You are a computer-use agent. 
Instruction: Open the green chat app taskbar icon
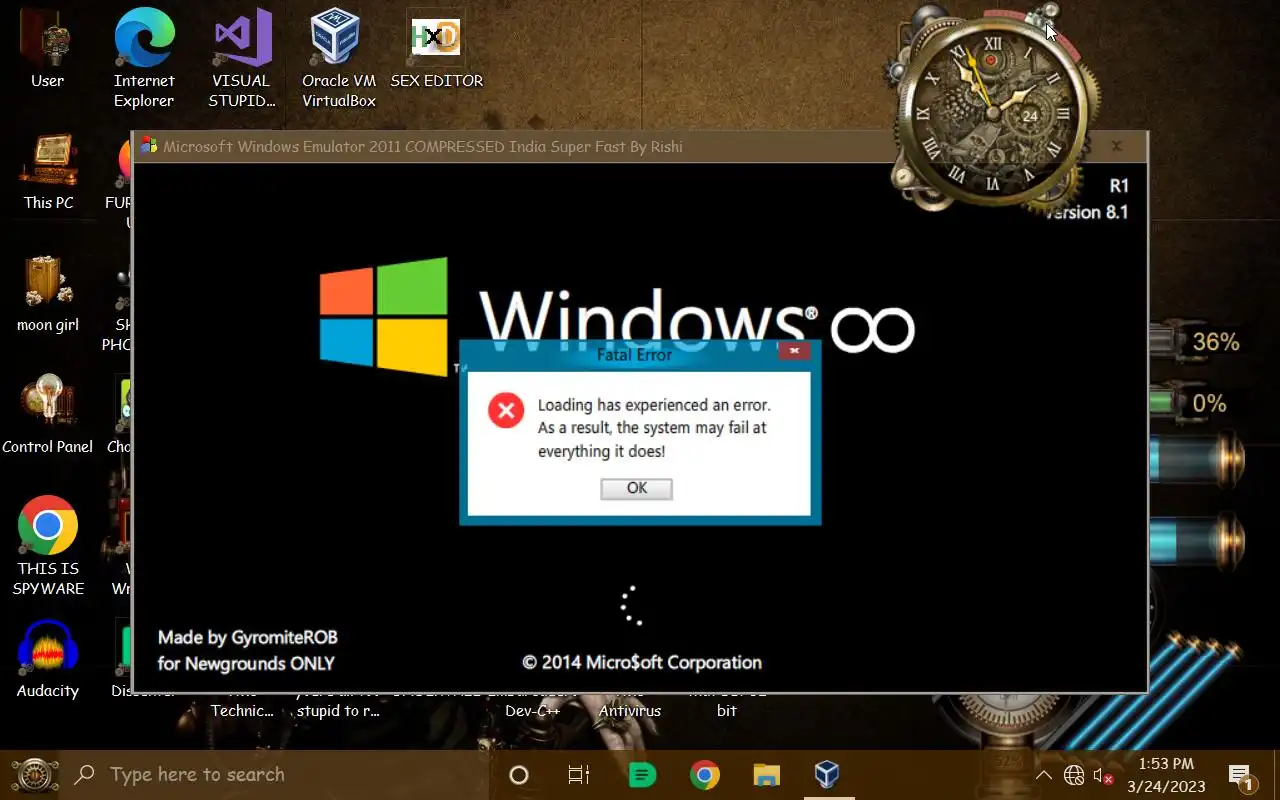click(642, 775)
